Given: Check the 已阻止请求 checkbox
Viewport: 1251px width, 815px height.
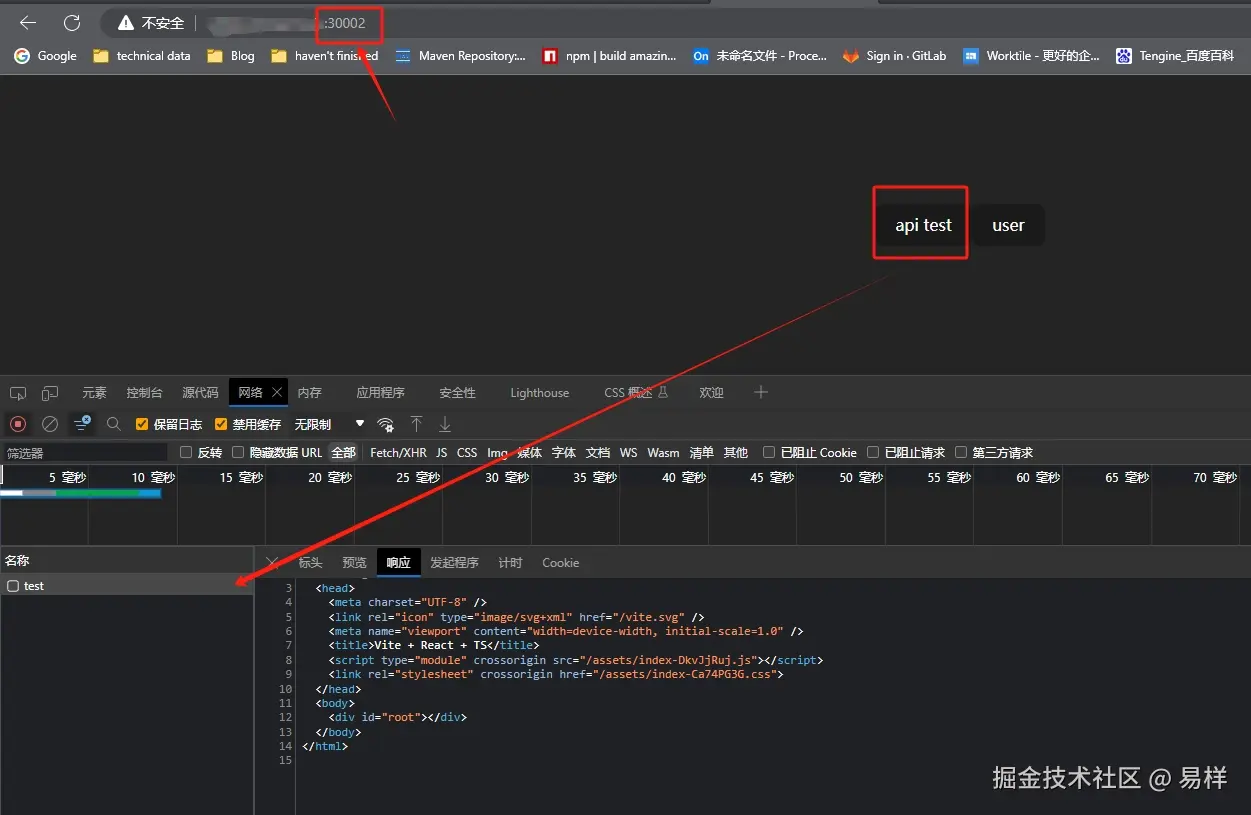Looking at the screenshot, I should (873, 453).
